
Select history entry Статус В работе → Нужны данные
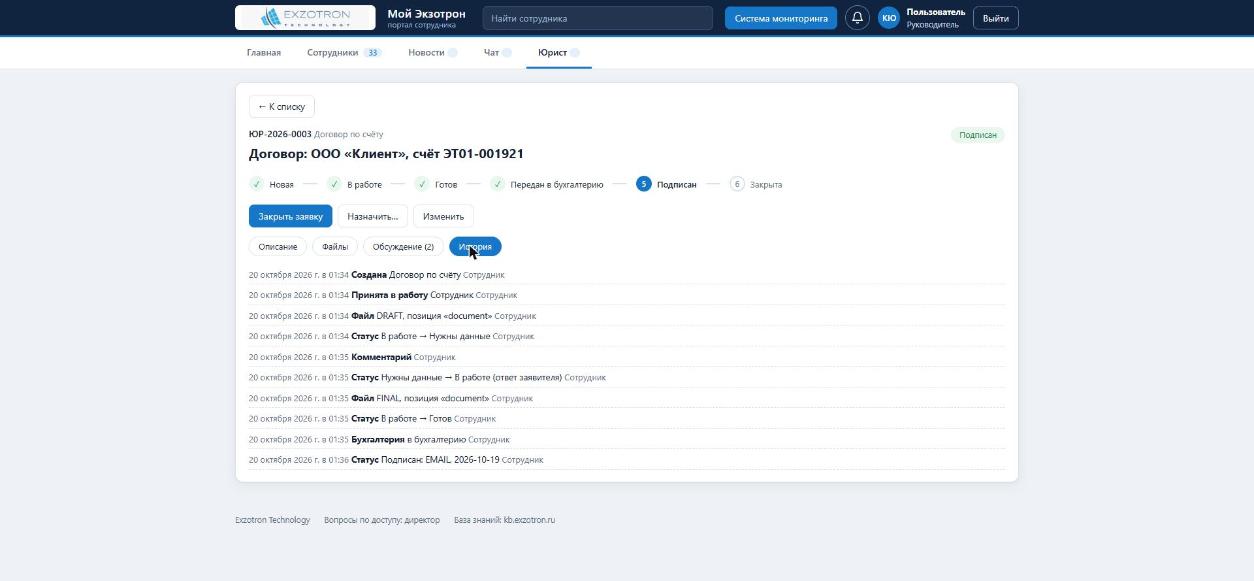click(627, 336)
